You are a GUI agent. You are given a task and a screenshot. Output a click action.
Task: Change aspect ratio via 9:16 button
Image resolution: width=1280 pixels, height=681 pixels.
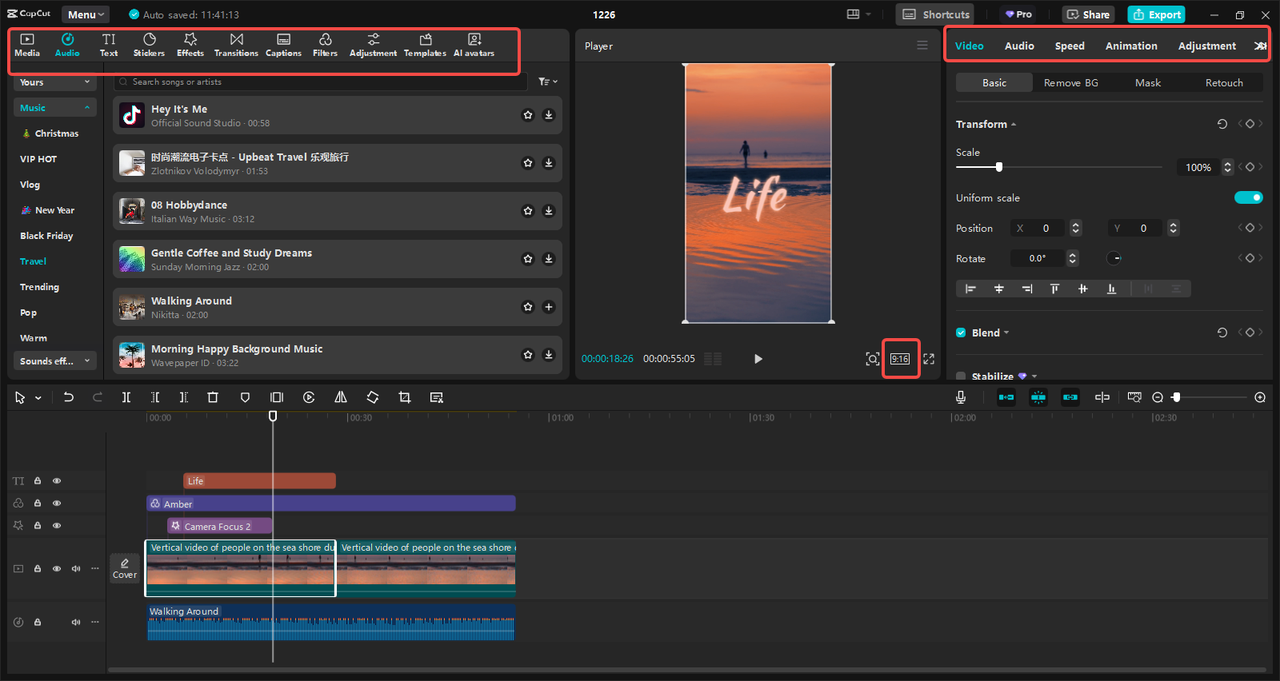tap(900, 359)
